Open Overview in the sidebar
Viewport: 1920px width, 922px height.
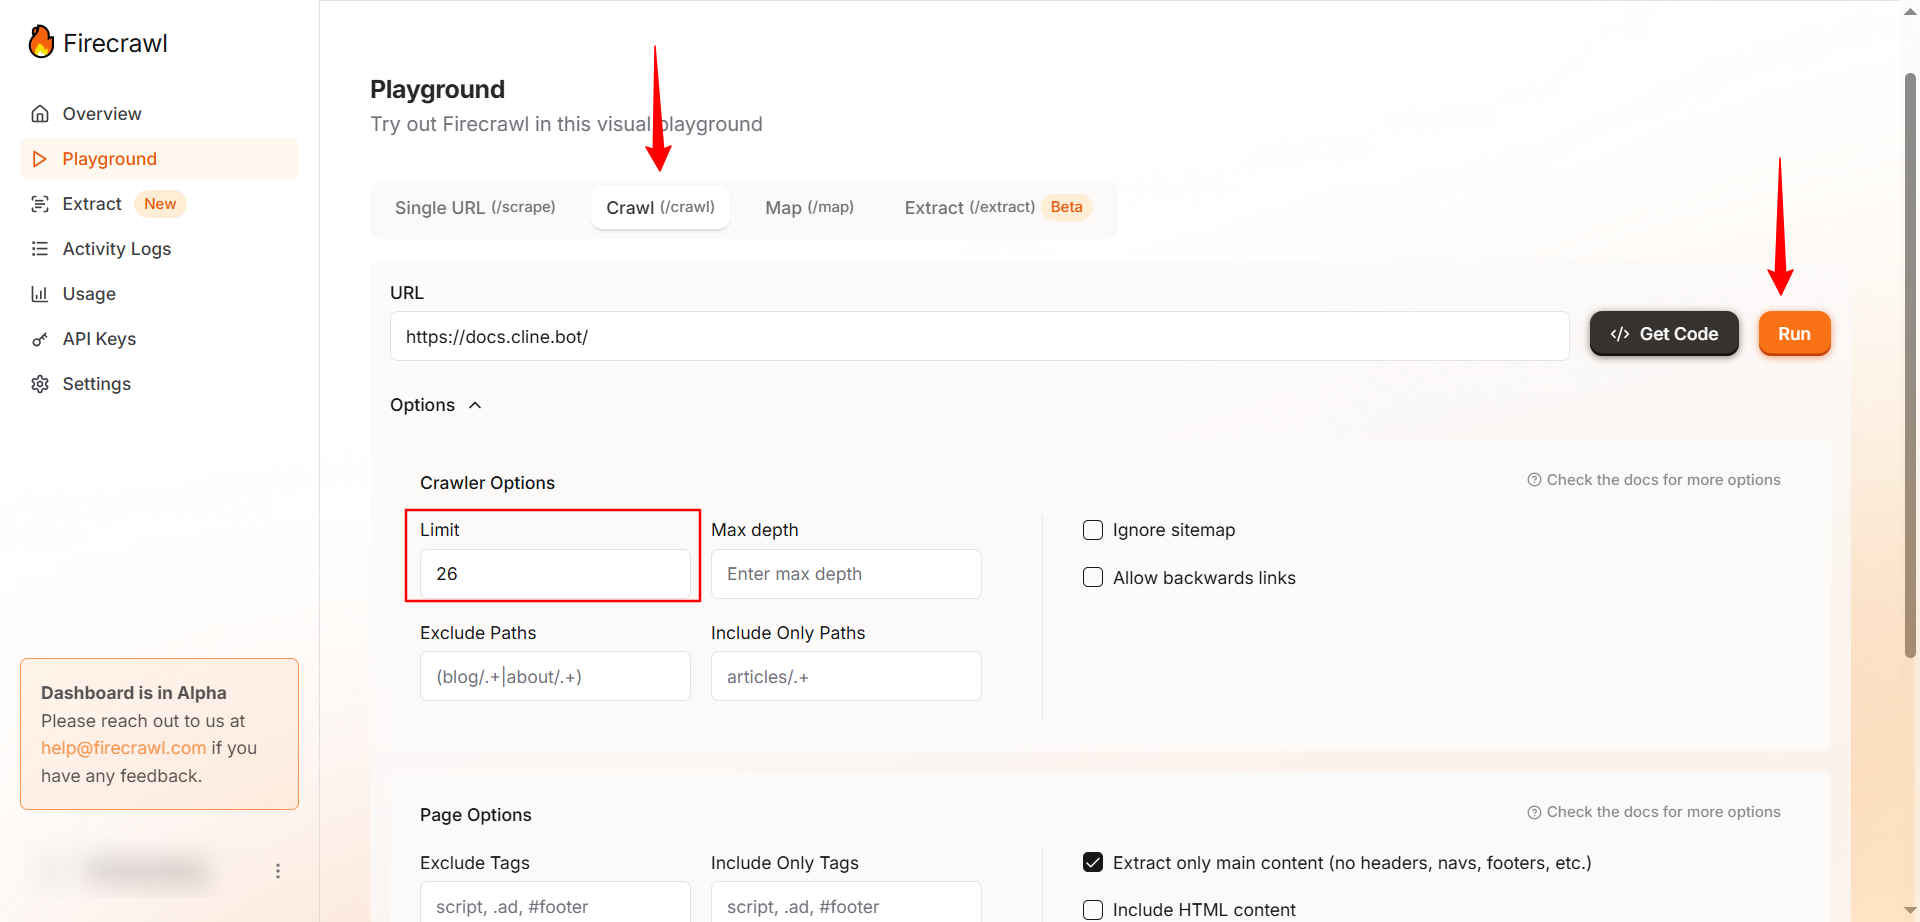pyautogui.click(x=159, y=114)
